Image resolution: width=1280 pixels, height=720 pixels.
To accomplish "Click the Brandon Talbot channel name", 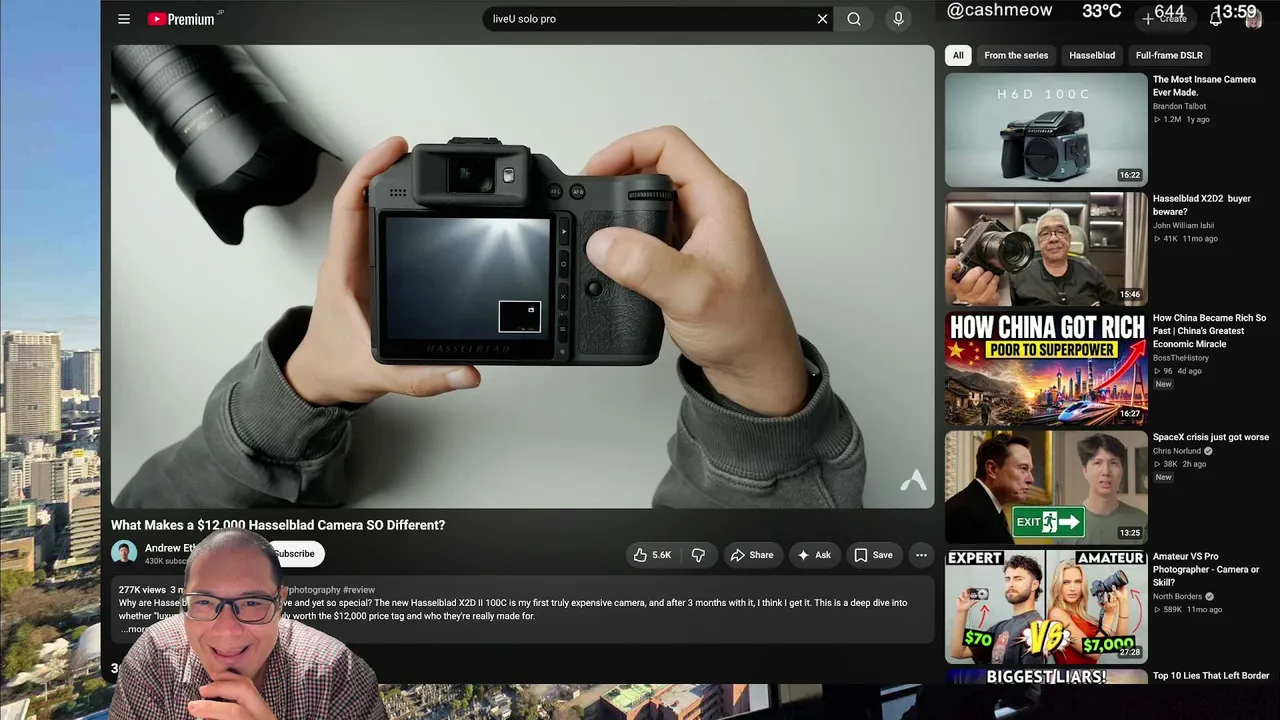I will click(x=1180, y=106).
